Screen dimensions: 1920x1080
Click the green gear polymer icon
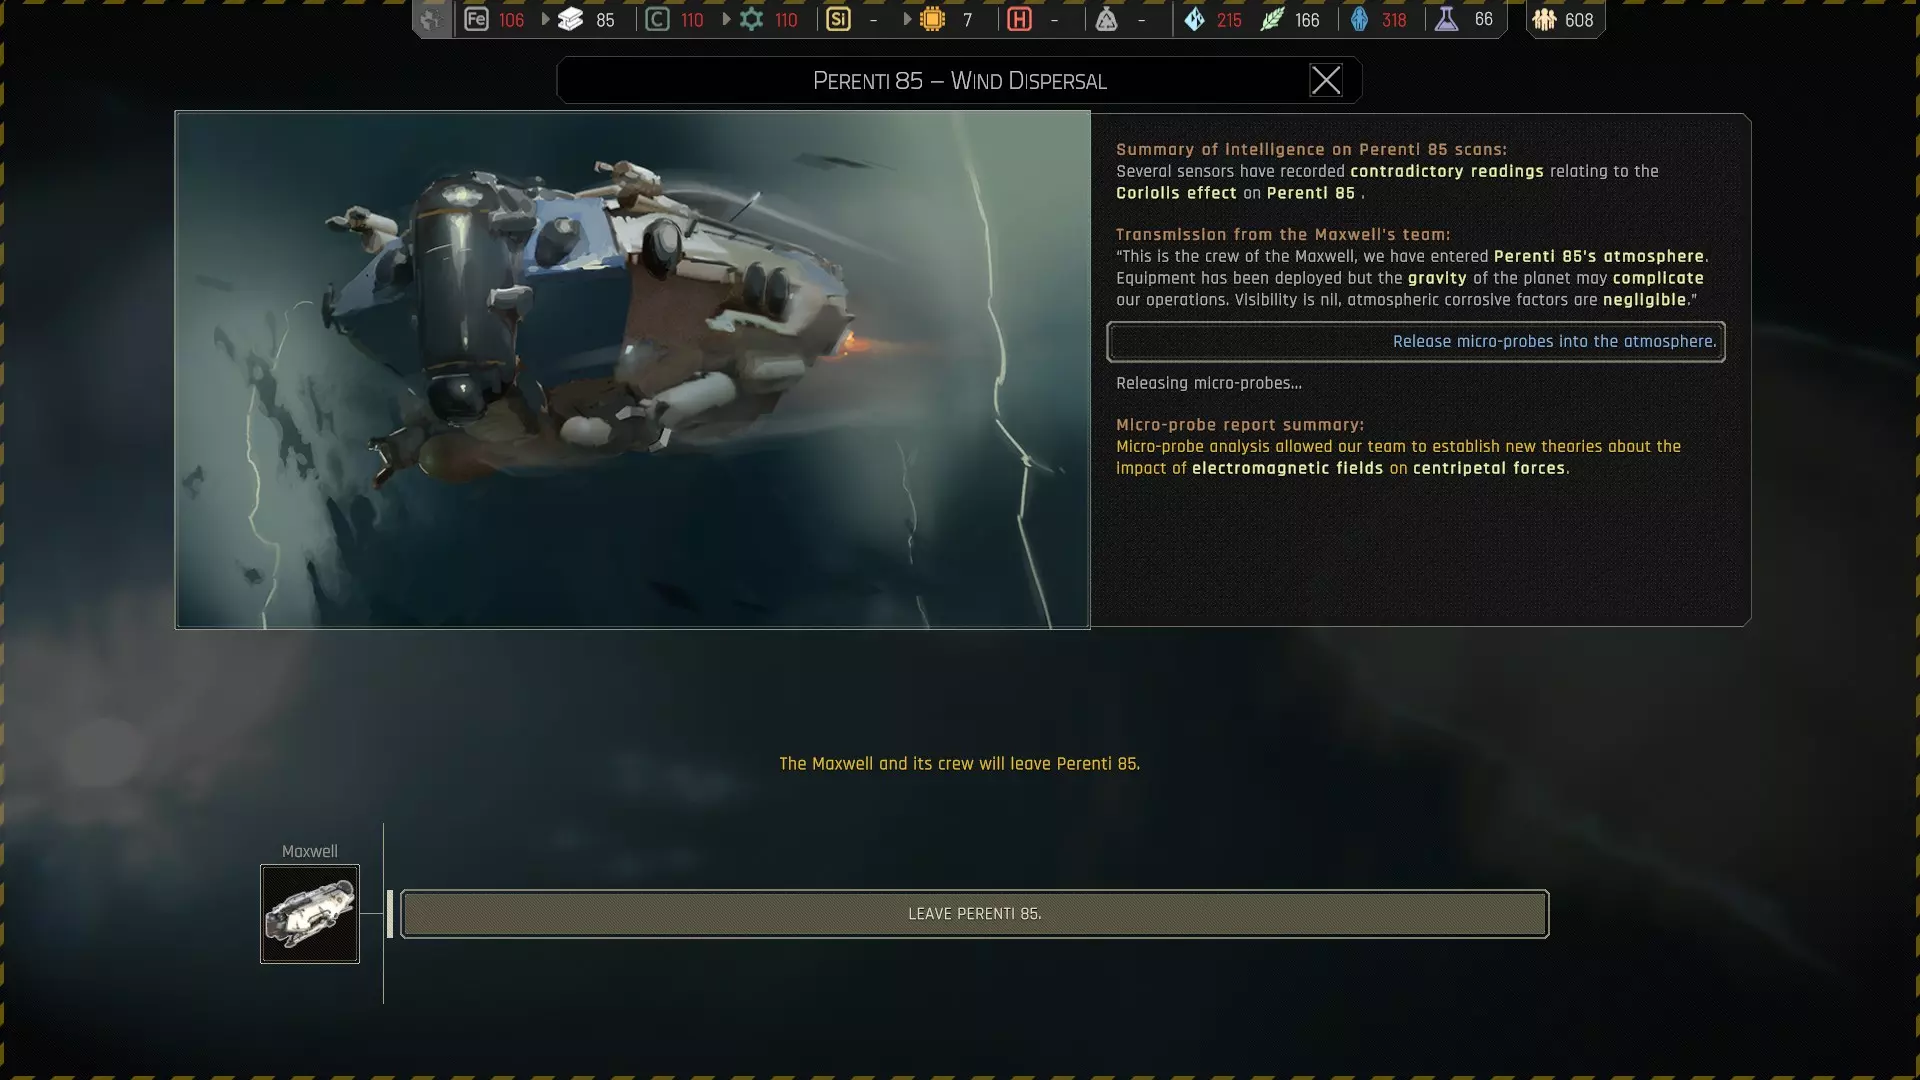point(751,19)
